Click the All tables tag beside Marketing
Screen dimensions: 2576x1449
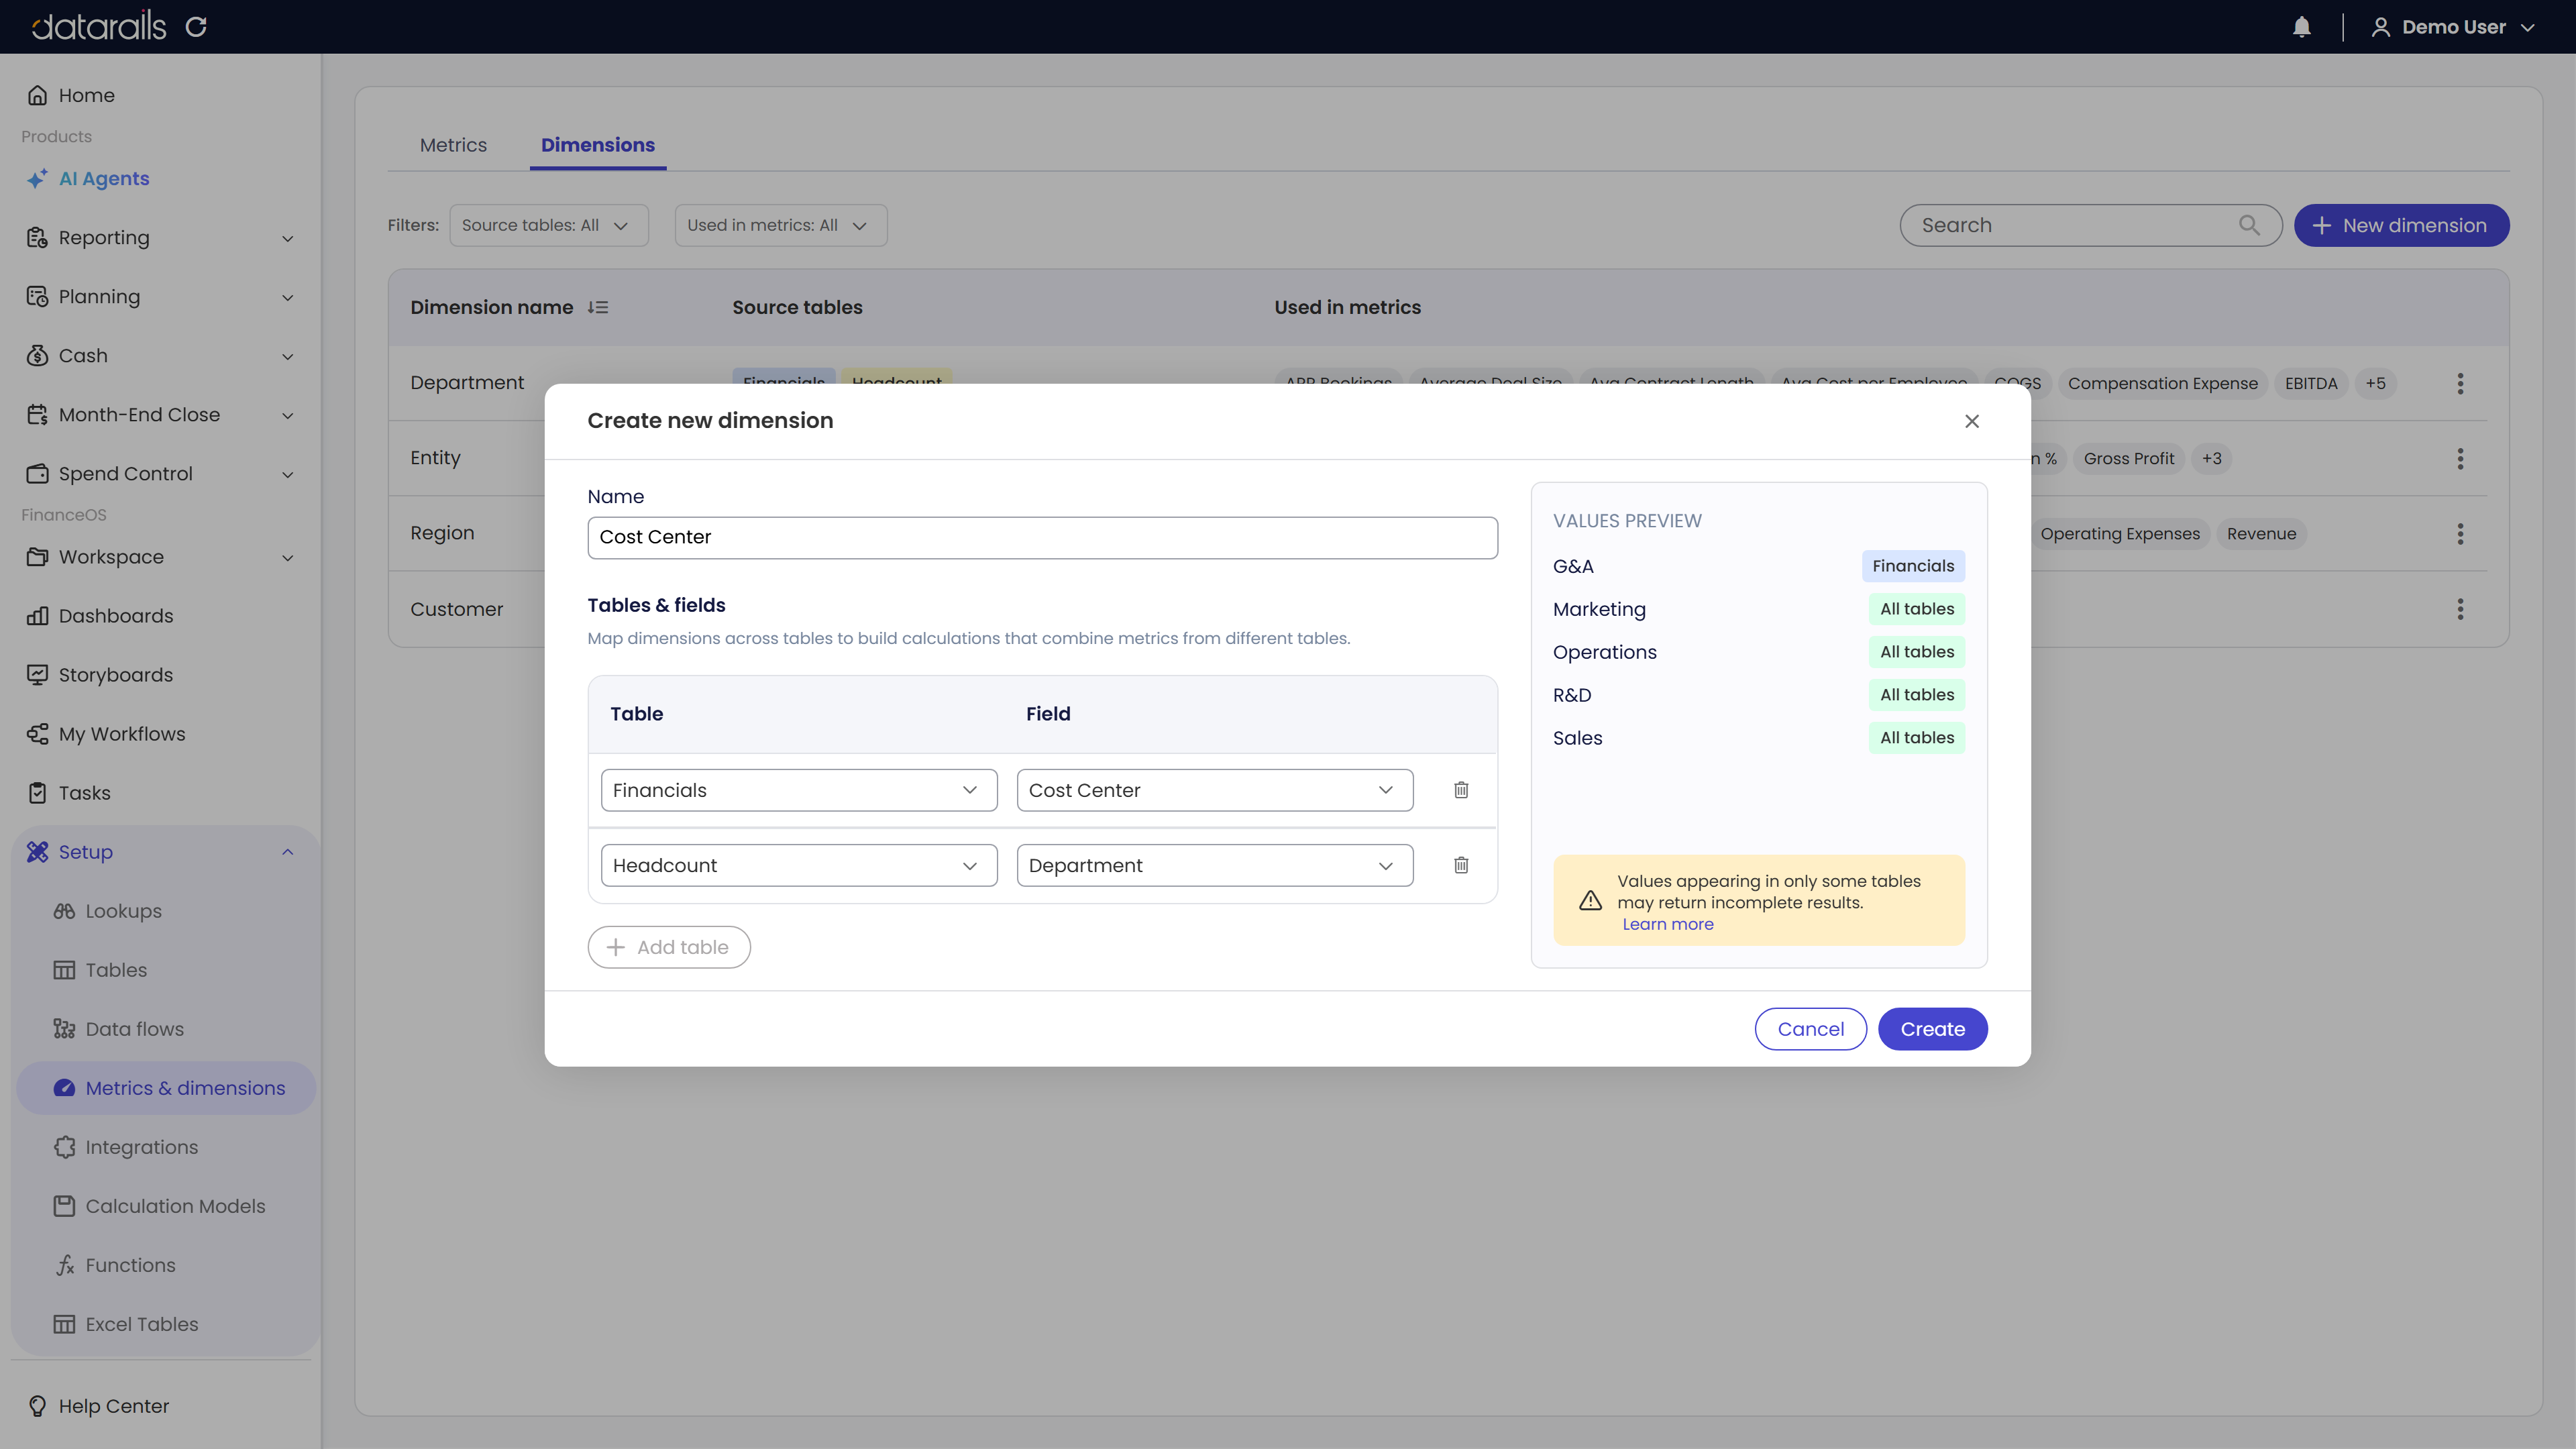(1917, 609)
